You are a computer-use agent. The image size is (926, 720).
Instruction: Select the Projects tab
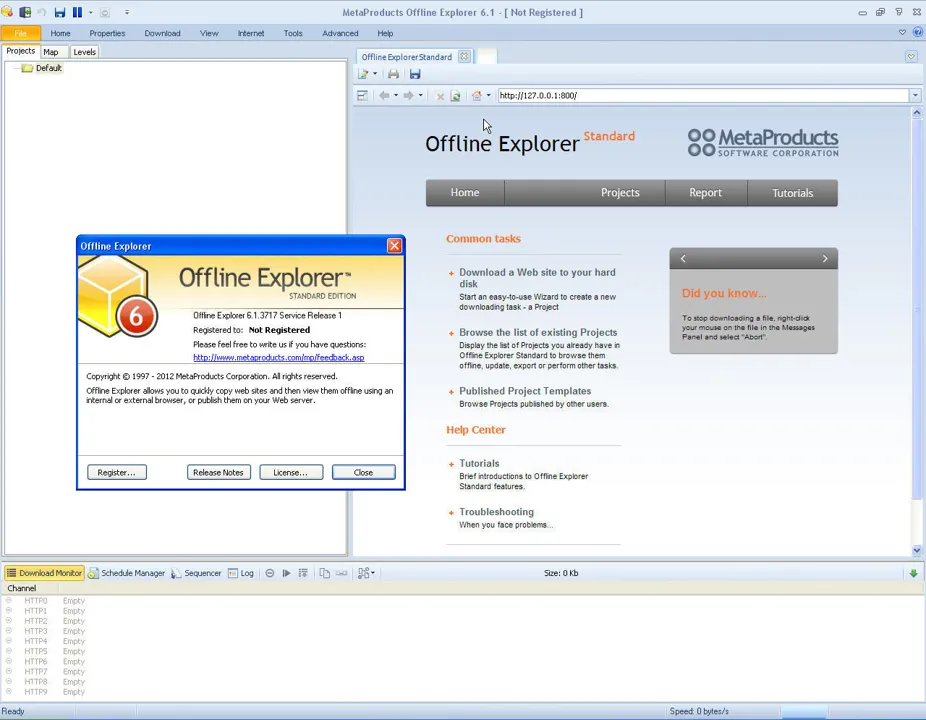[21, 51]
